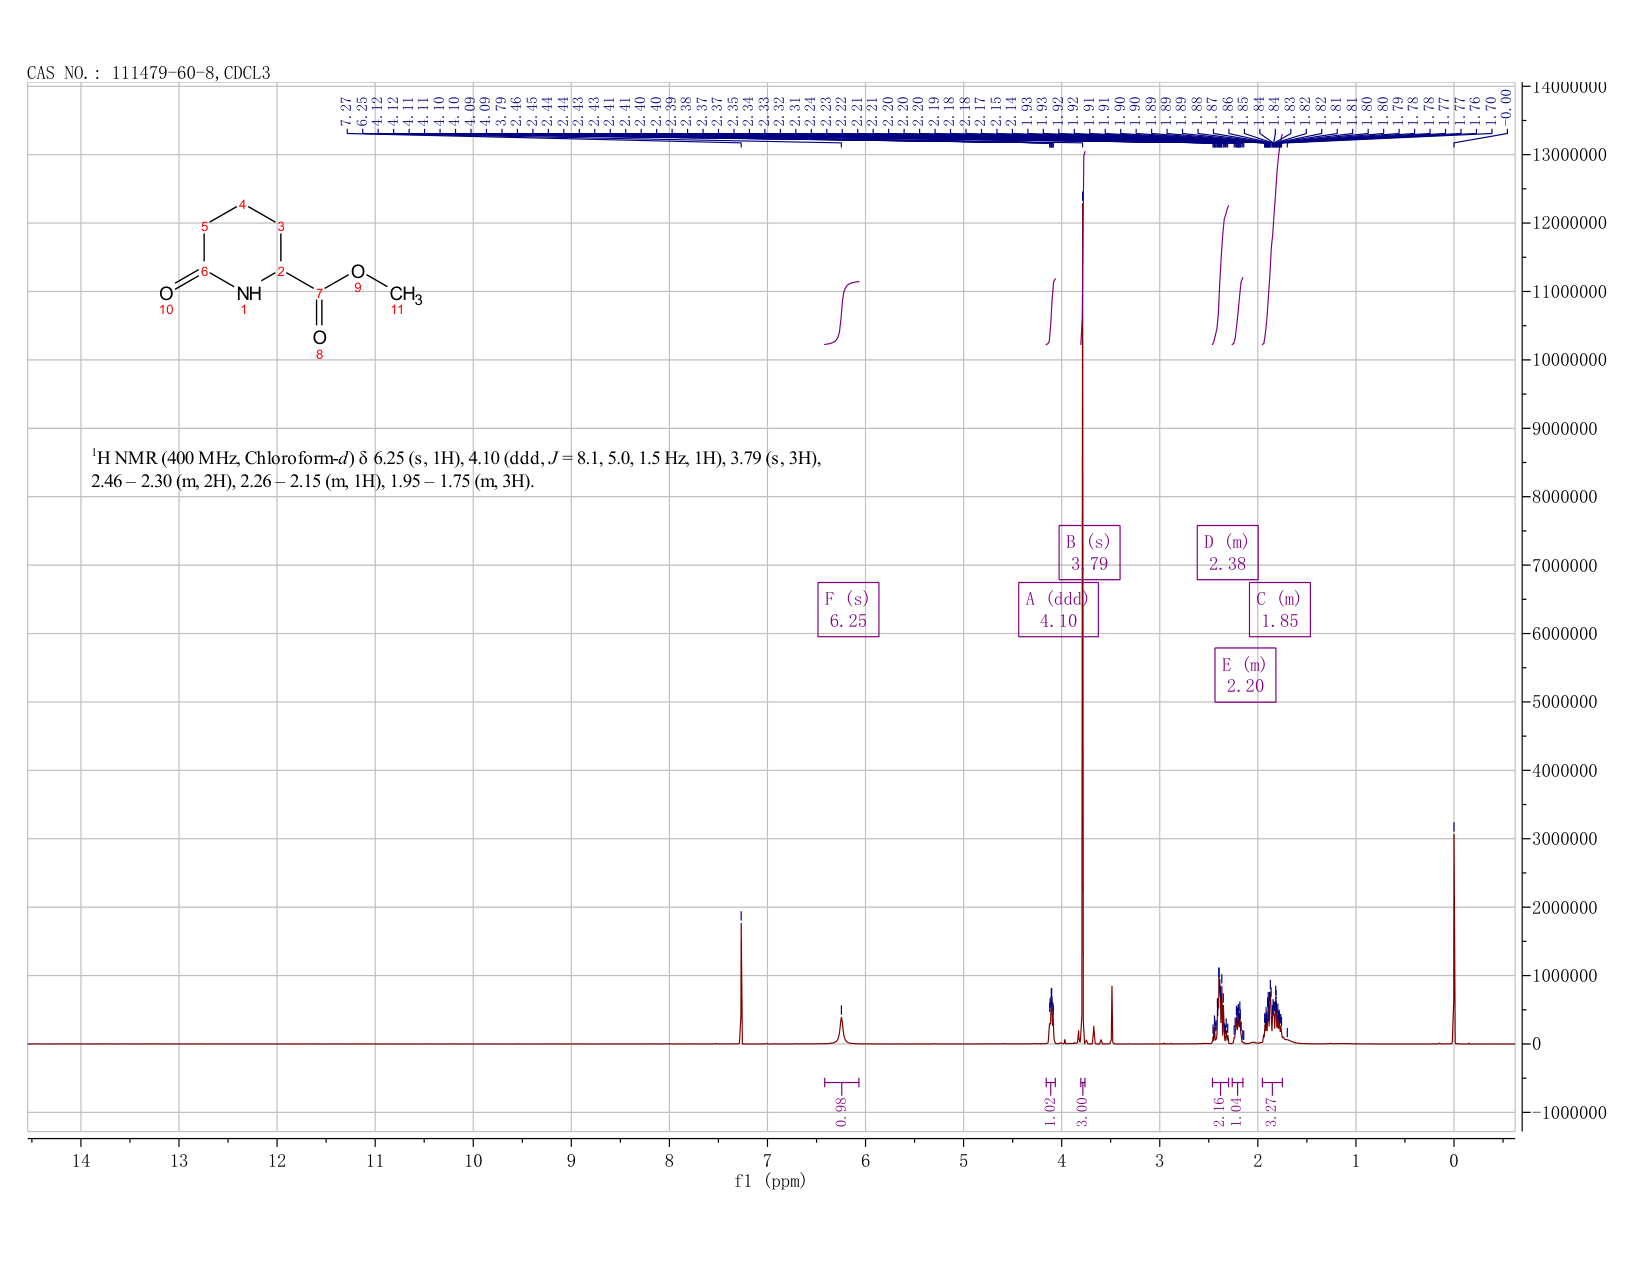Select the CAS NO. 111479-60-8 title text
The image size is (1650, 1275).
(149, 73)
